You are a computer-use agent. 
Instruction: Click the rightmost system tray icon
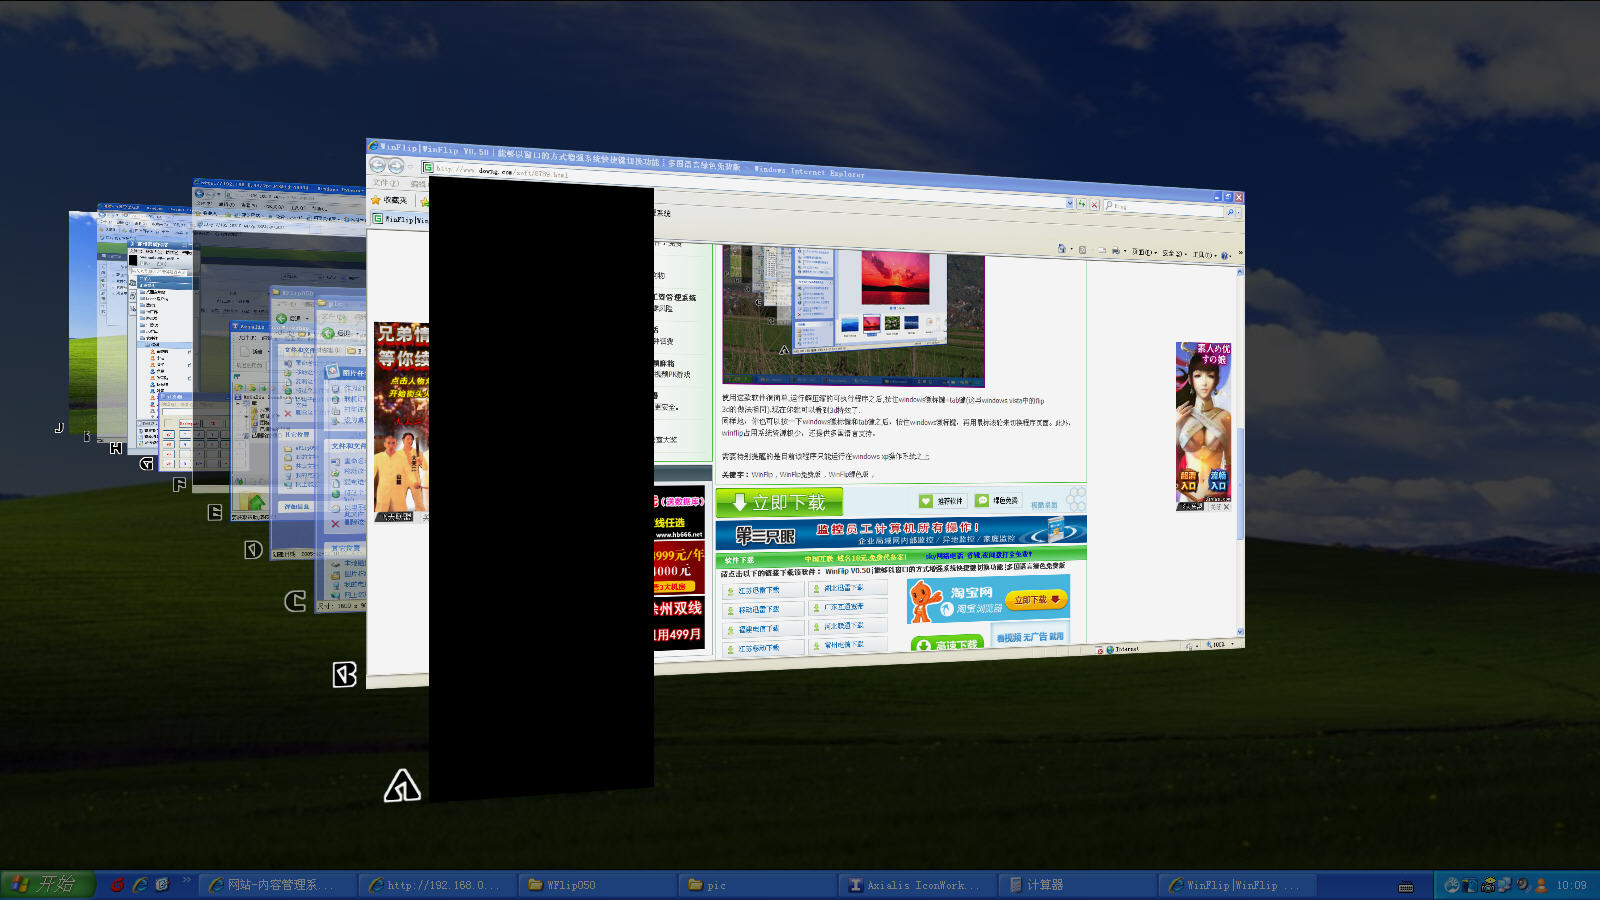point(1541,885)
